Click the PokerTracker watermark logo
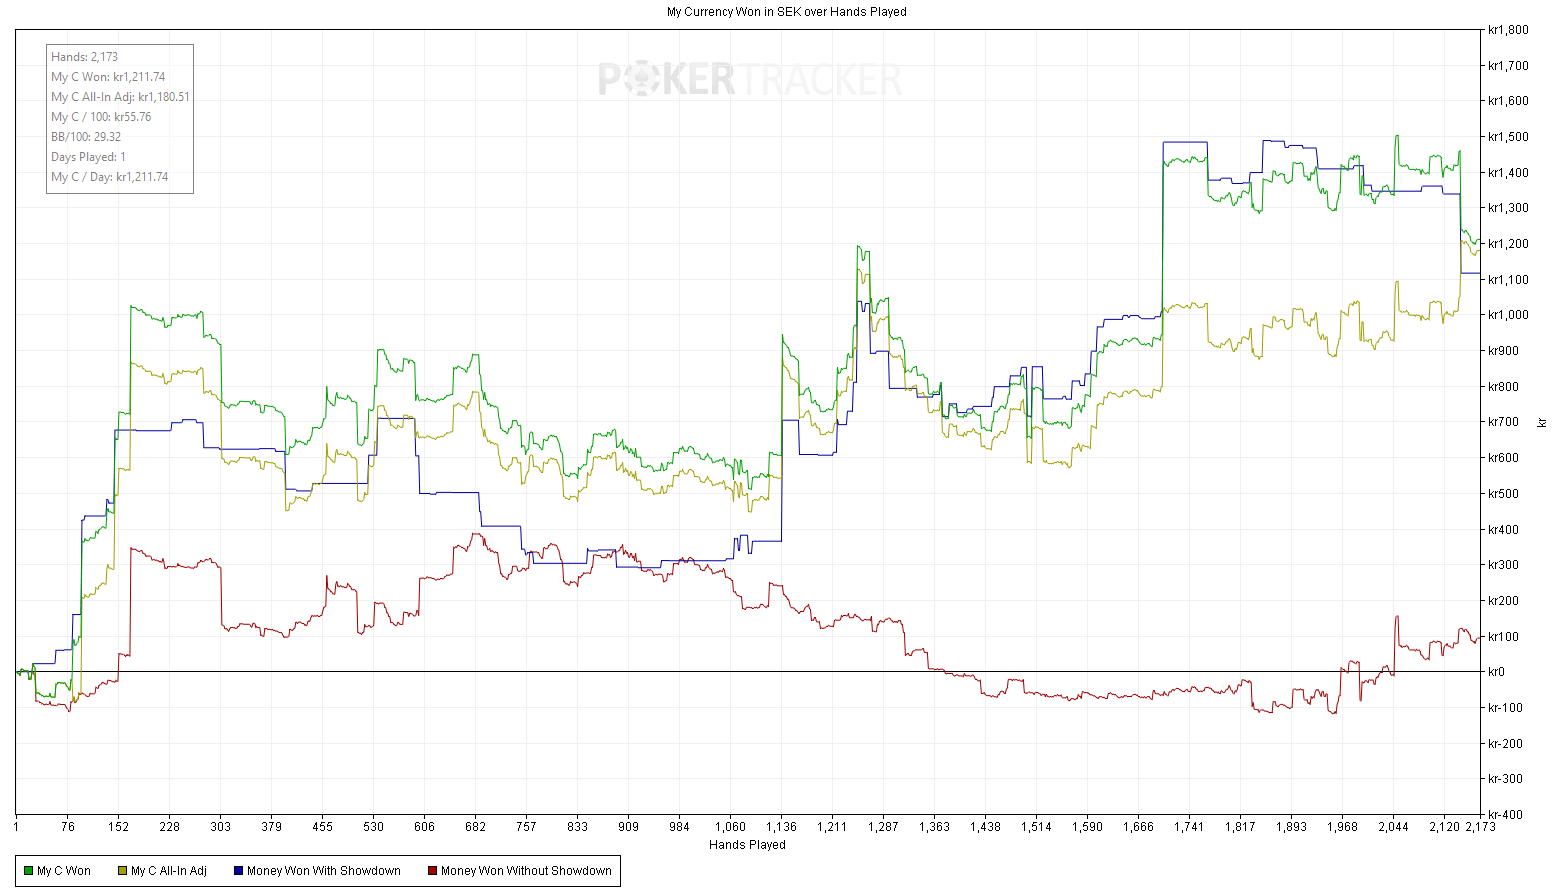Image resolution: width=1553 pixels, height=894 pixels. click(x=750, y=80)
